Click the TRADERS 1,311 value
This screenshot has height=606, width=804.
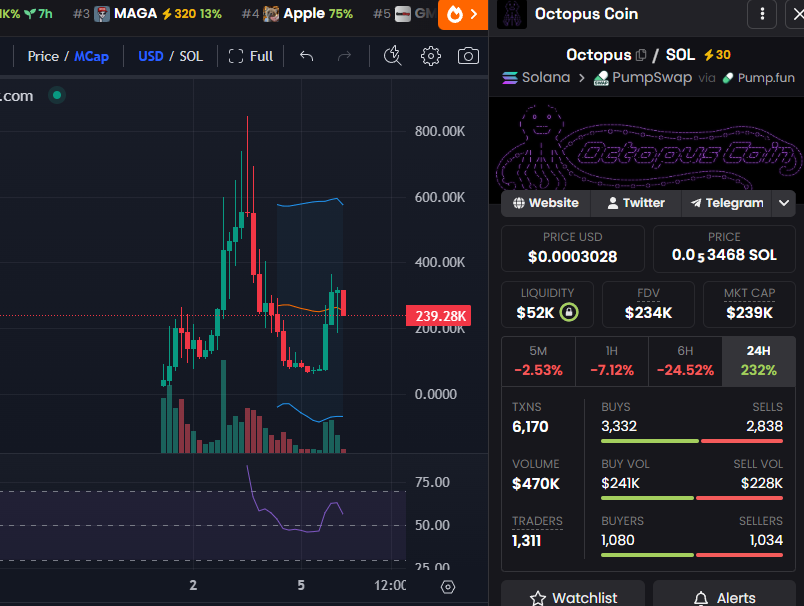pyautogui.click(x=527, y=540)
